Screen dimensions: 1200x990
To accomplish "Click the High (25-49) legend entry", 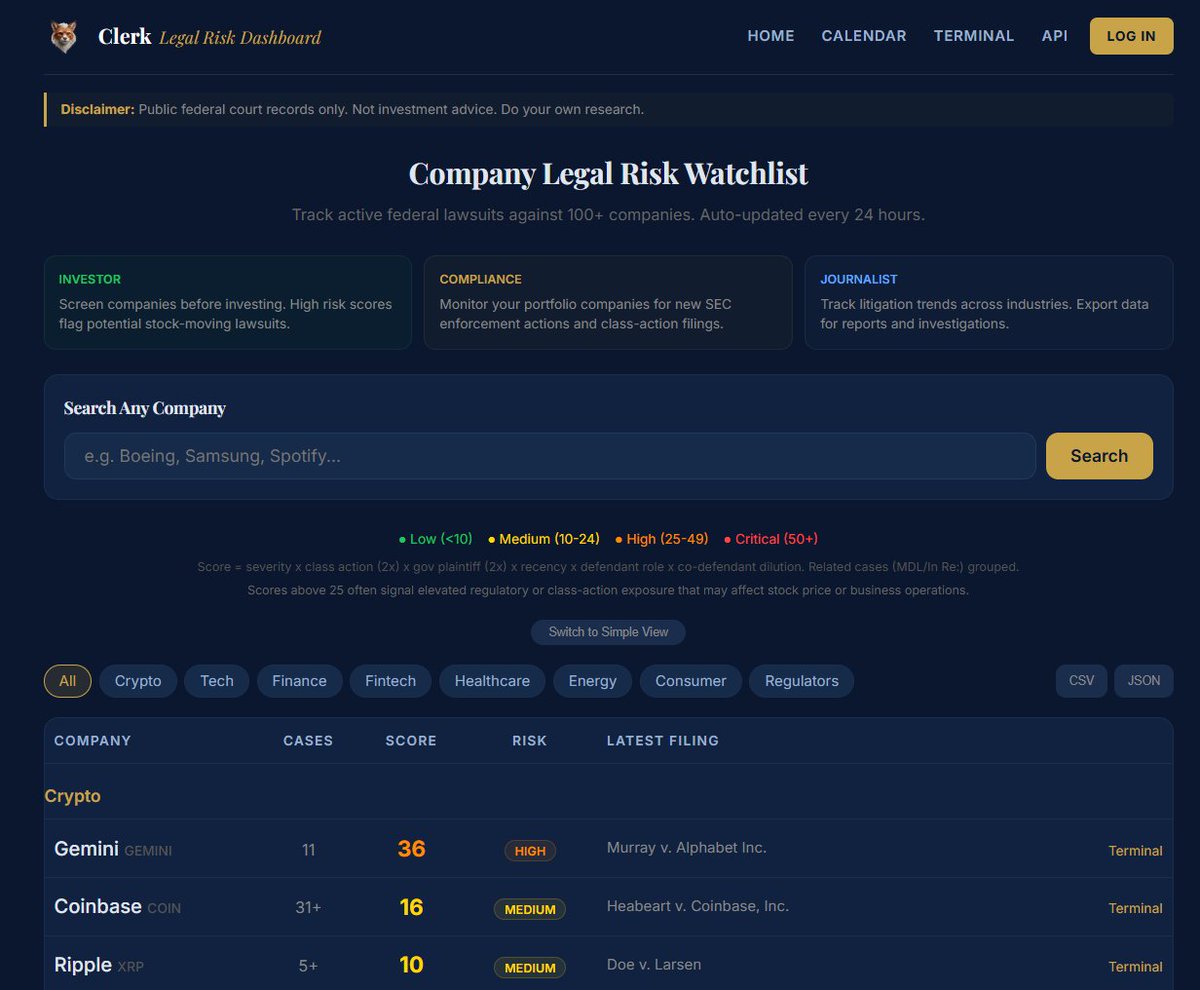I will (x=662, y=539).
